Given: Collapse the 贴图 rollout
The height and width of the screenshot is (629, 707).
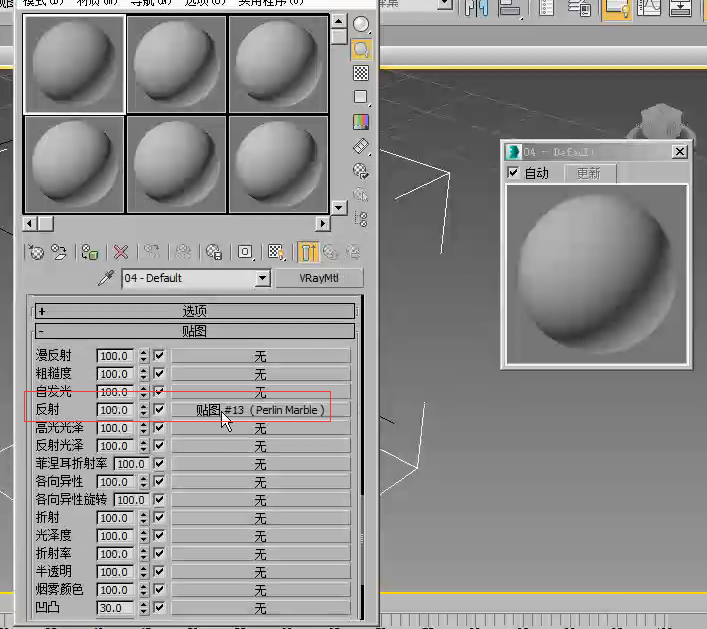Looking at the screenshot, I should (195, 331).
